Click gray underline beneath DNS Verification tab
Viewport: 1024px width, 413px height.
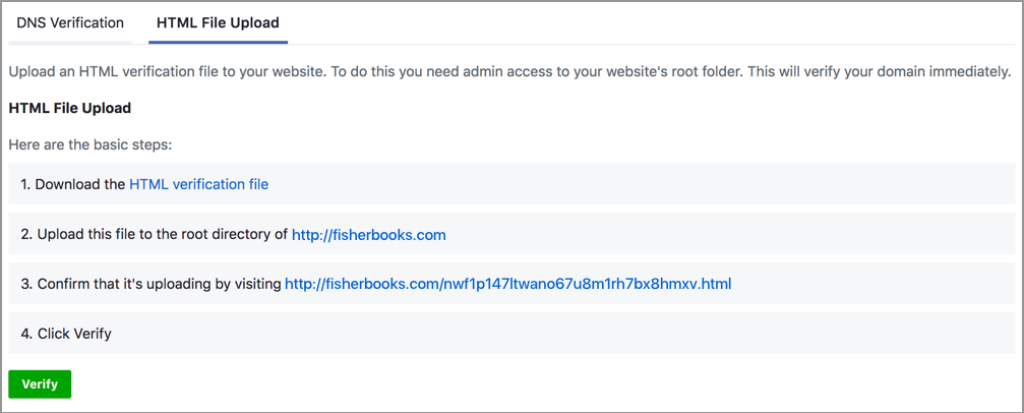[x=71, y=42]
